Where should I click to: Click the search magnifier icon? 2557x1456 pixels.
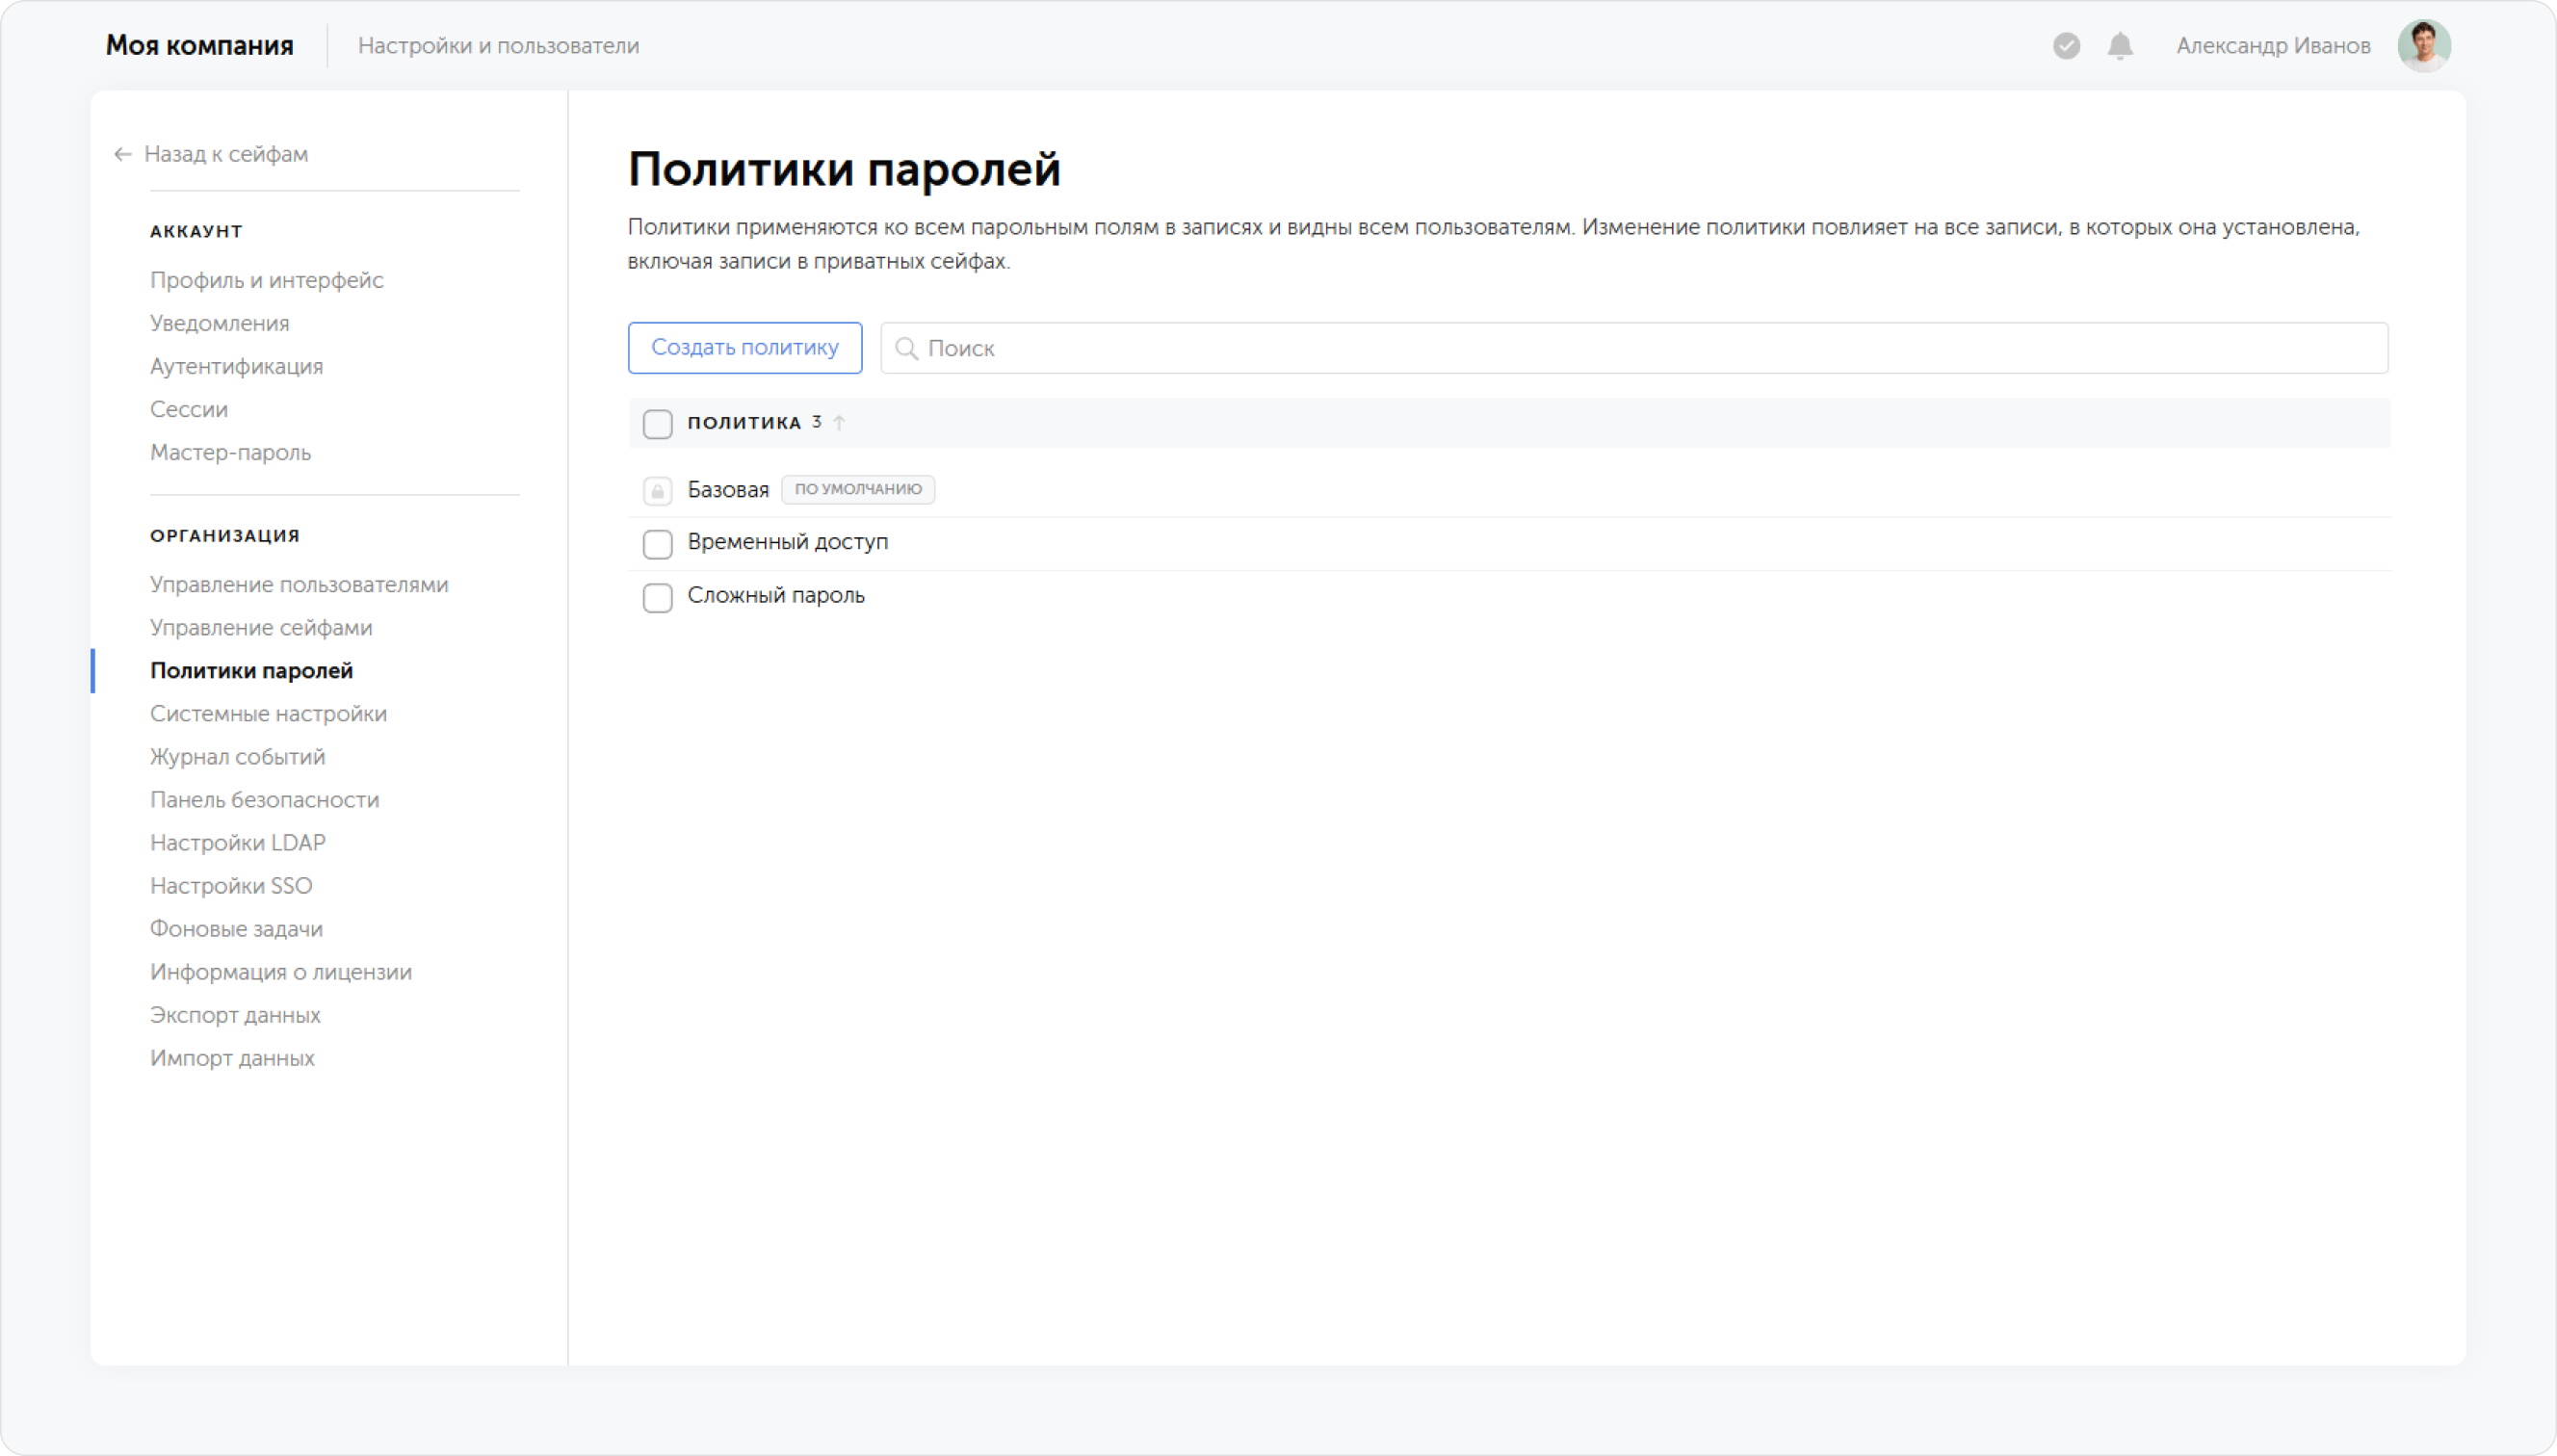coord(906,348)
